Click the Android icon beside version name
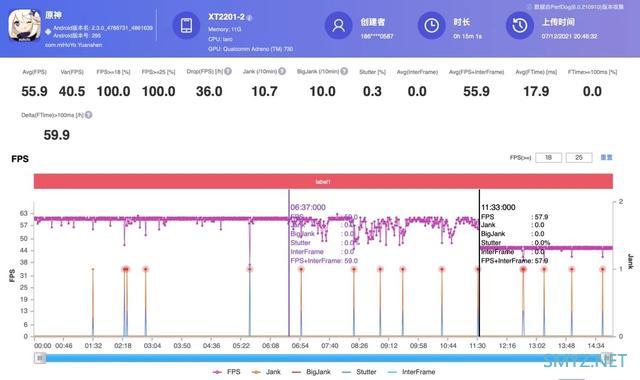Screen dimensions: 640x380 coord(48,31)
